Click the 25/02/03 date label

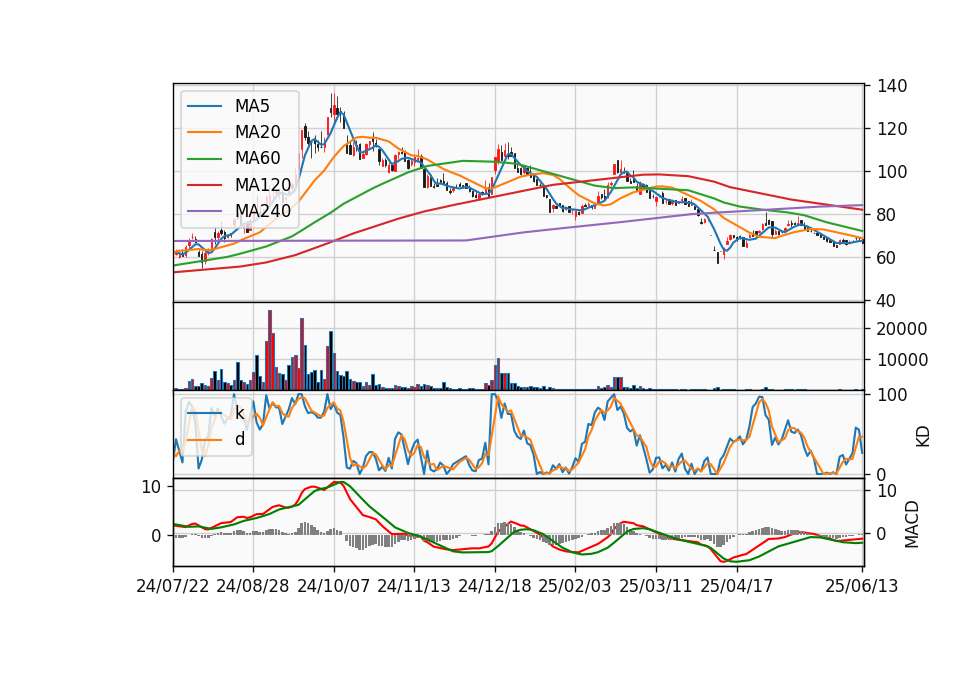pyautogui.click(x=575, y=587)
